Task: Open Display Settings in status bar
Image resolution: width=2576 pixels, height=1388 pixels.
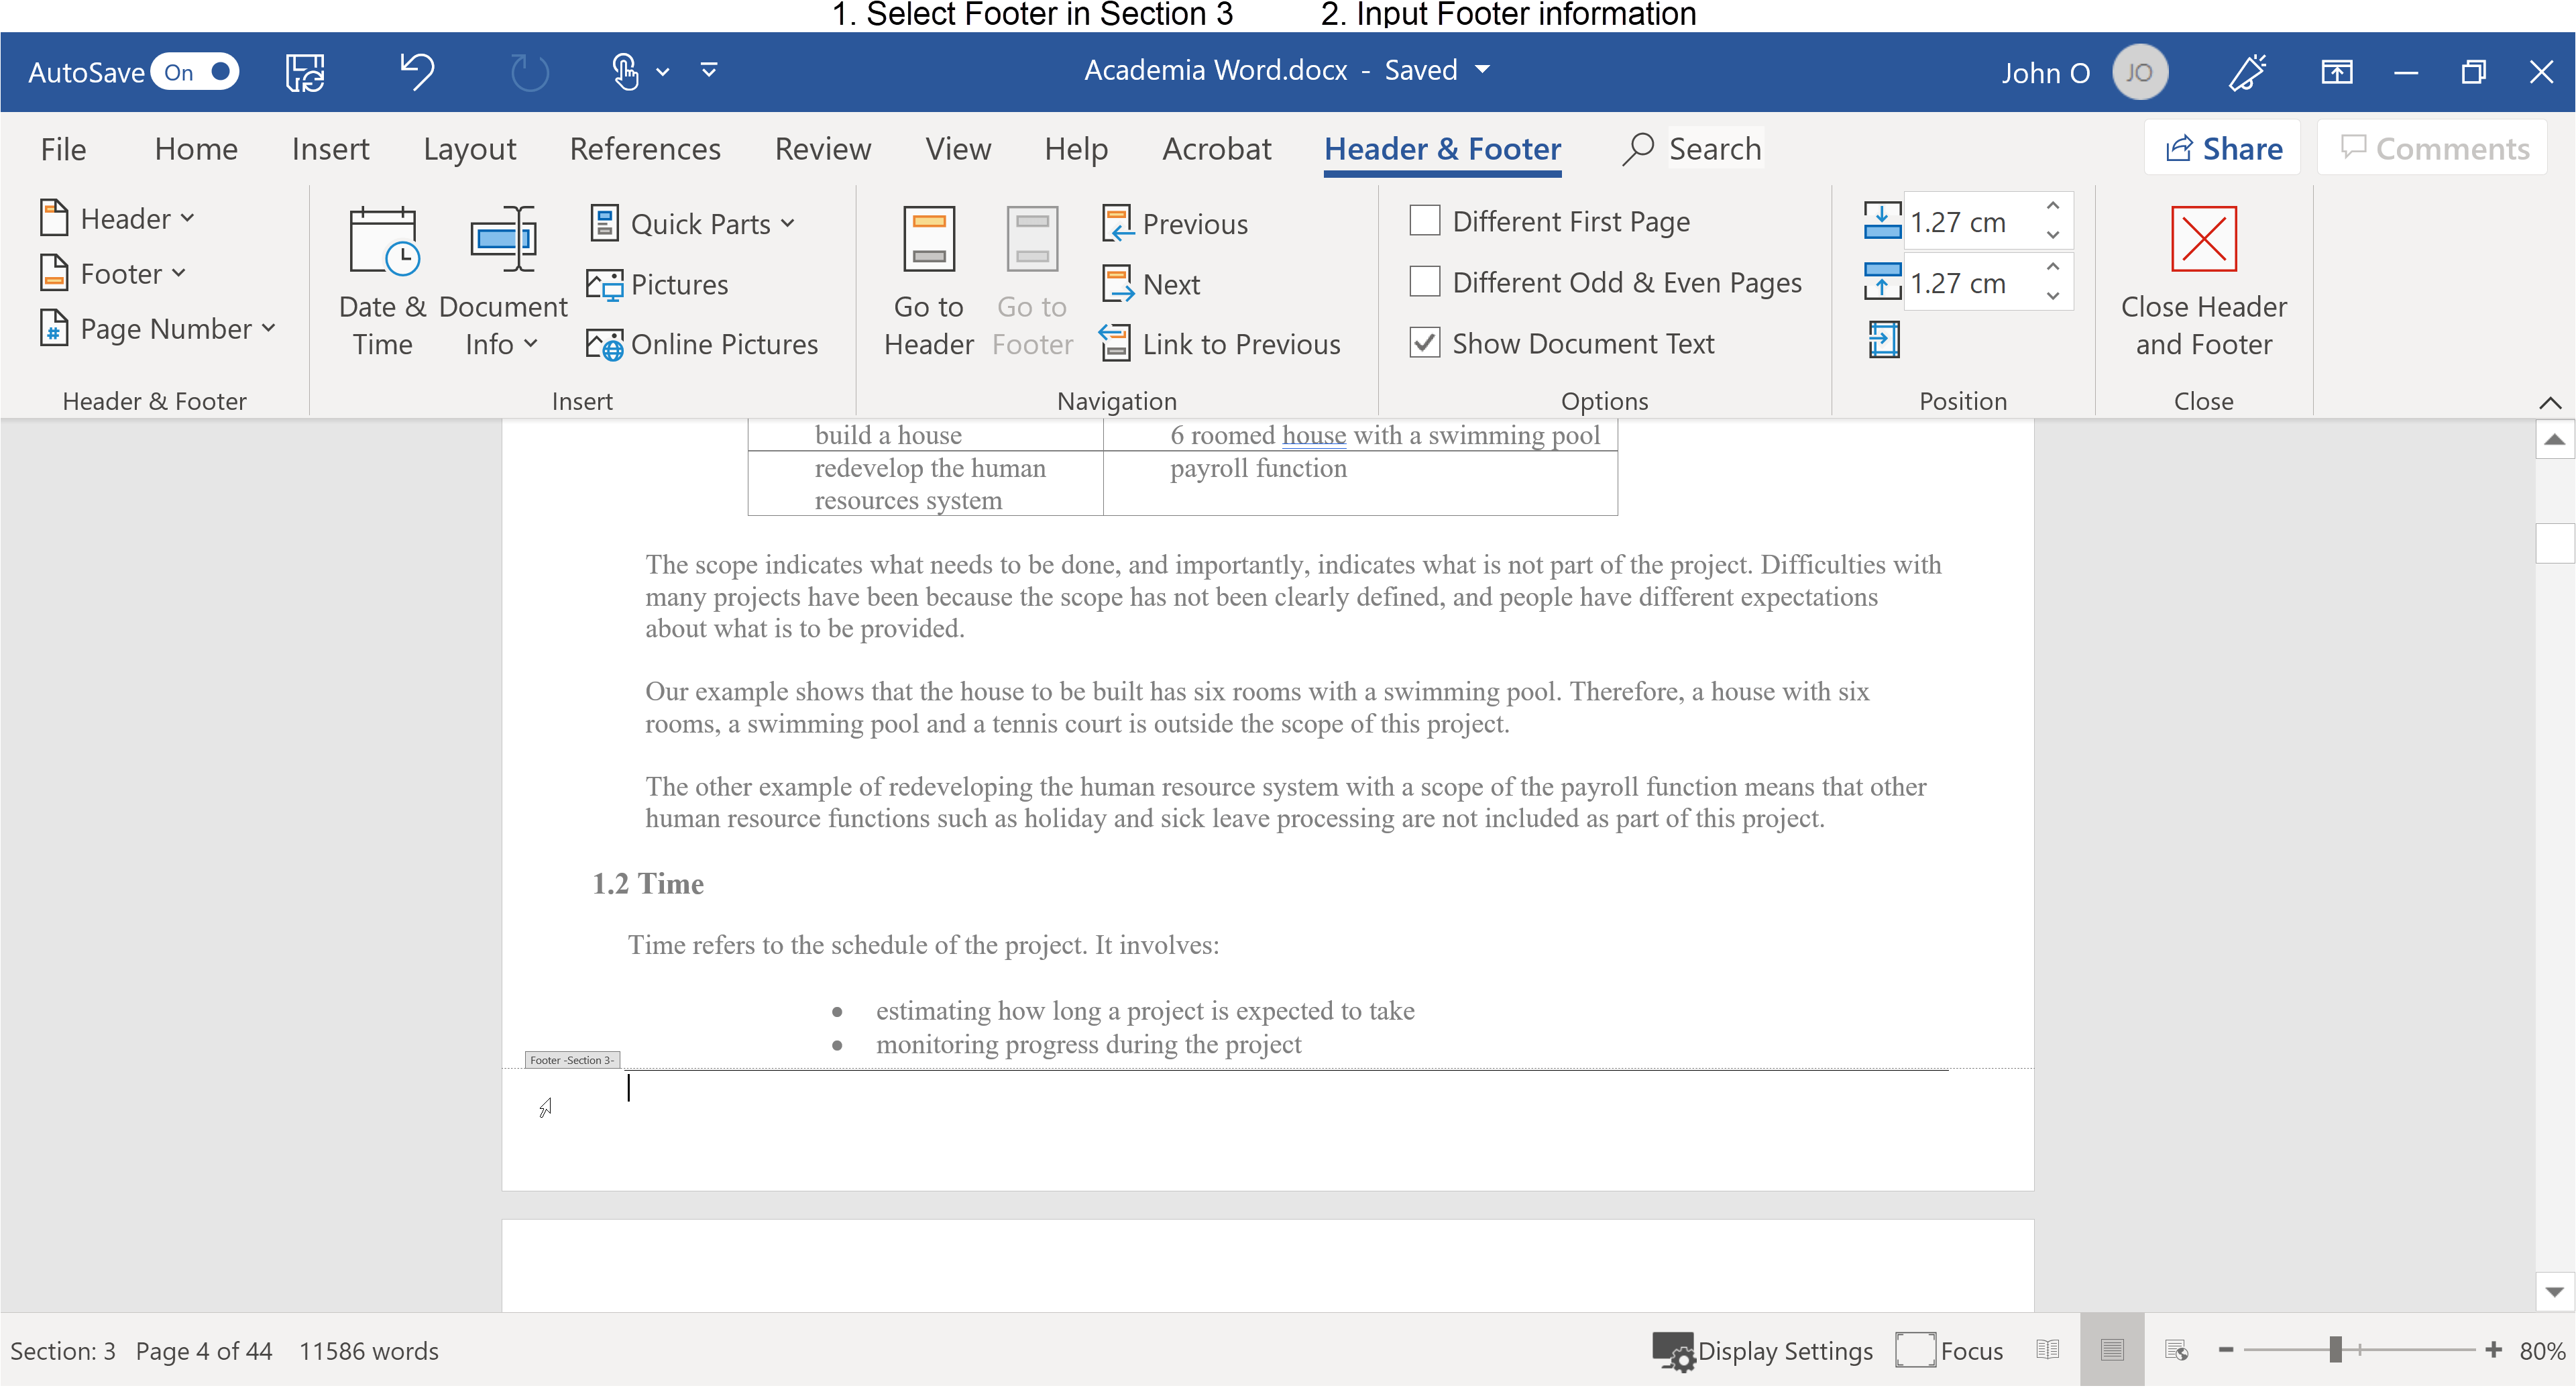Action: coord(1762,1351)
